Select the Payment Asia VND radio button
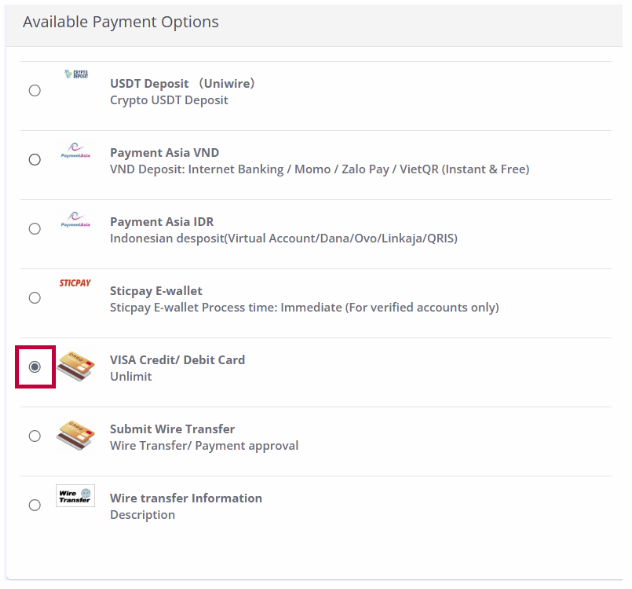 (x=35, y=160)
